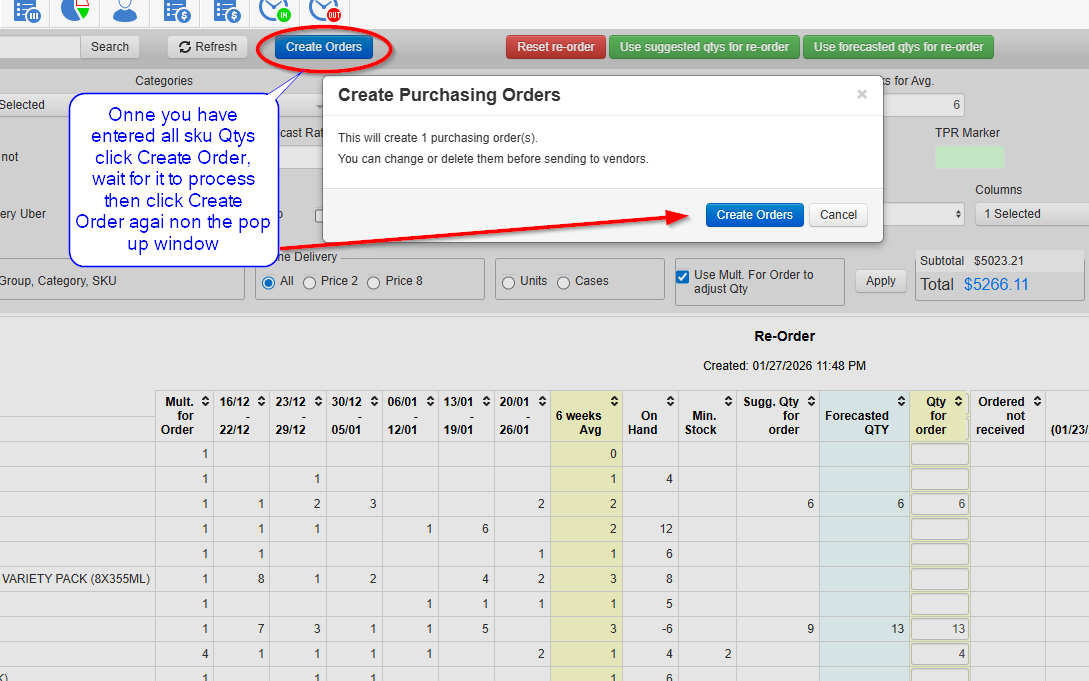Select the Cases radio button
1089x681 pixels.
tap(563, 283)
